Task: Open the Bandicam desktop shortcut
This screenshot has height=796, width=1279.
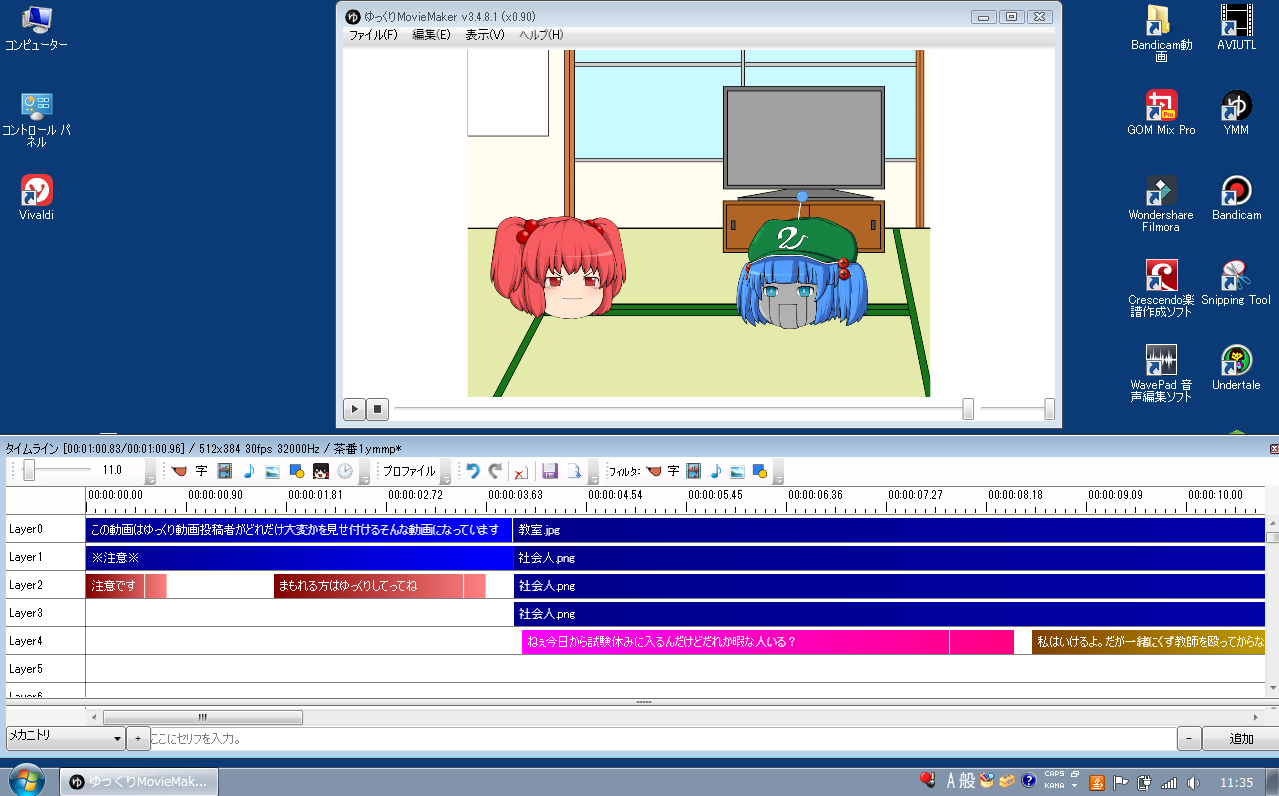Action: pyautogui.click(x=1236, y=197)
